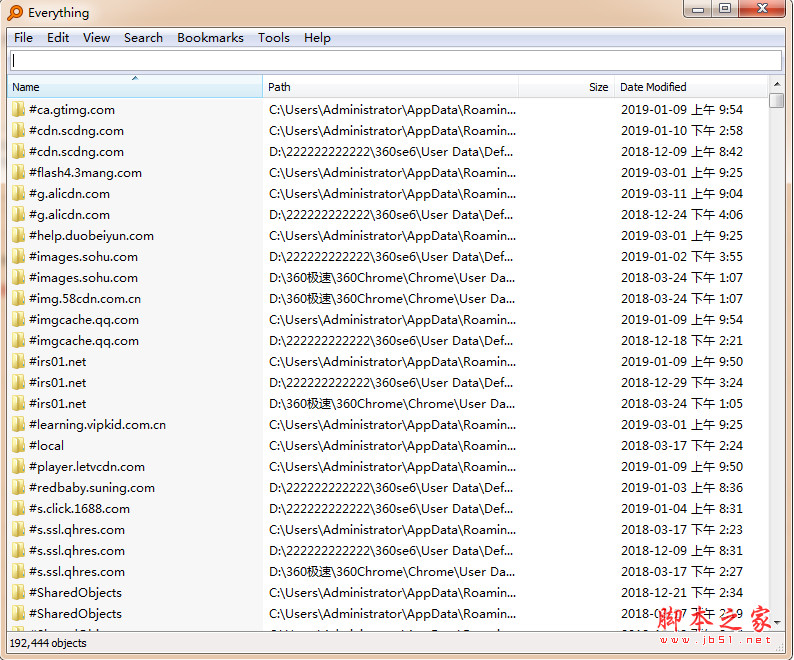The image size is (794, 660).
Task: Select #ca.gtimg.com folder name
Action: pyautogui.click(x=72, y=110)
